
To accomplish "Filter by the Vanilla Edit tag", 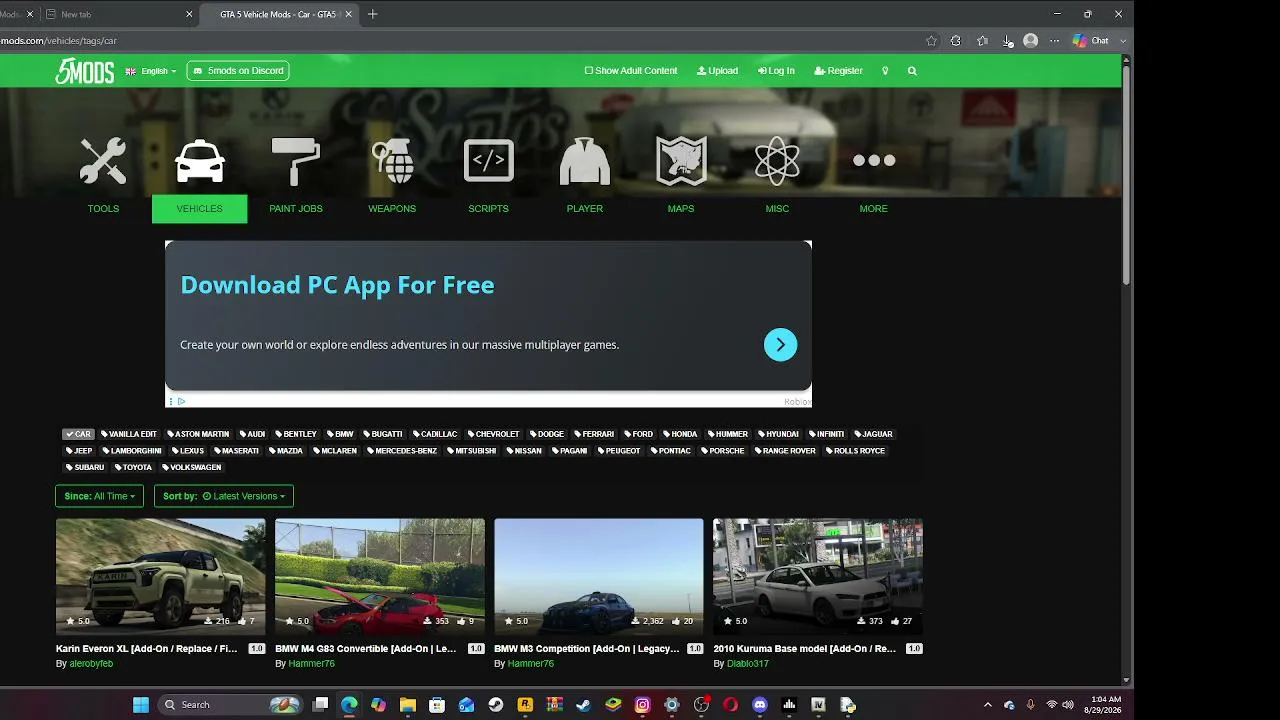I will 130,434.
